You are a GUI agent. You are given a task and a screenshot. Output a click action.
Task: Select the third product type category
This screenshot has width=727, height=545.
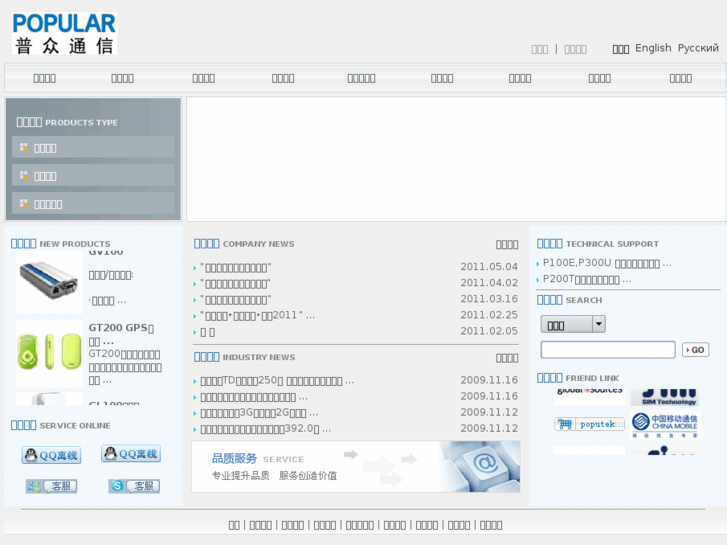point(93,204)
